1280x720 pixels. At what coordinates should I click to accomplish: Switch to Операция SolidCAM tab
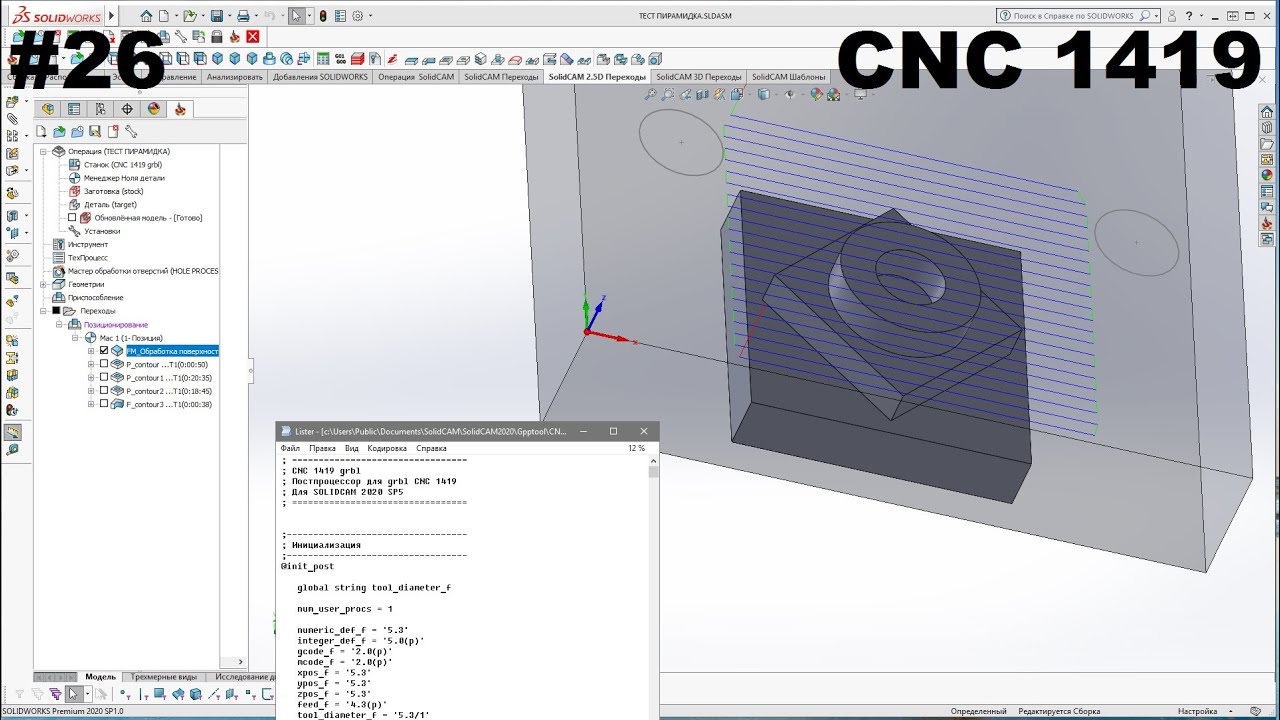click(x=416, y=77)
